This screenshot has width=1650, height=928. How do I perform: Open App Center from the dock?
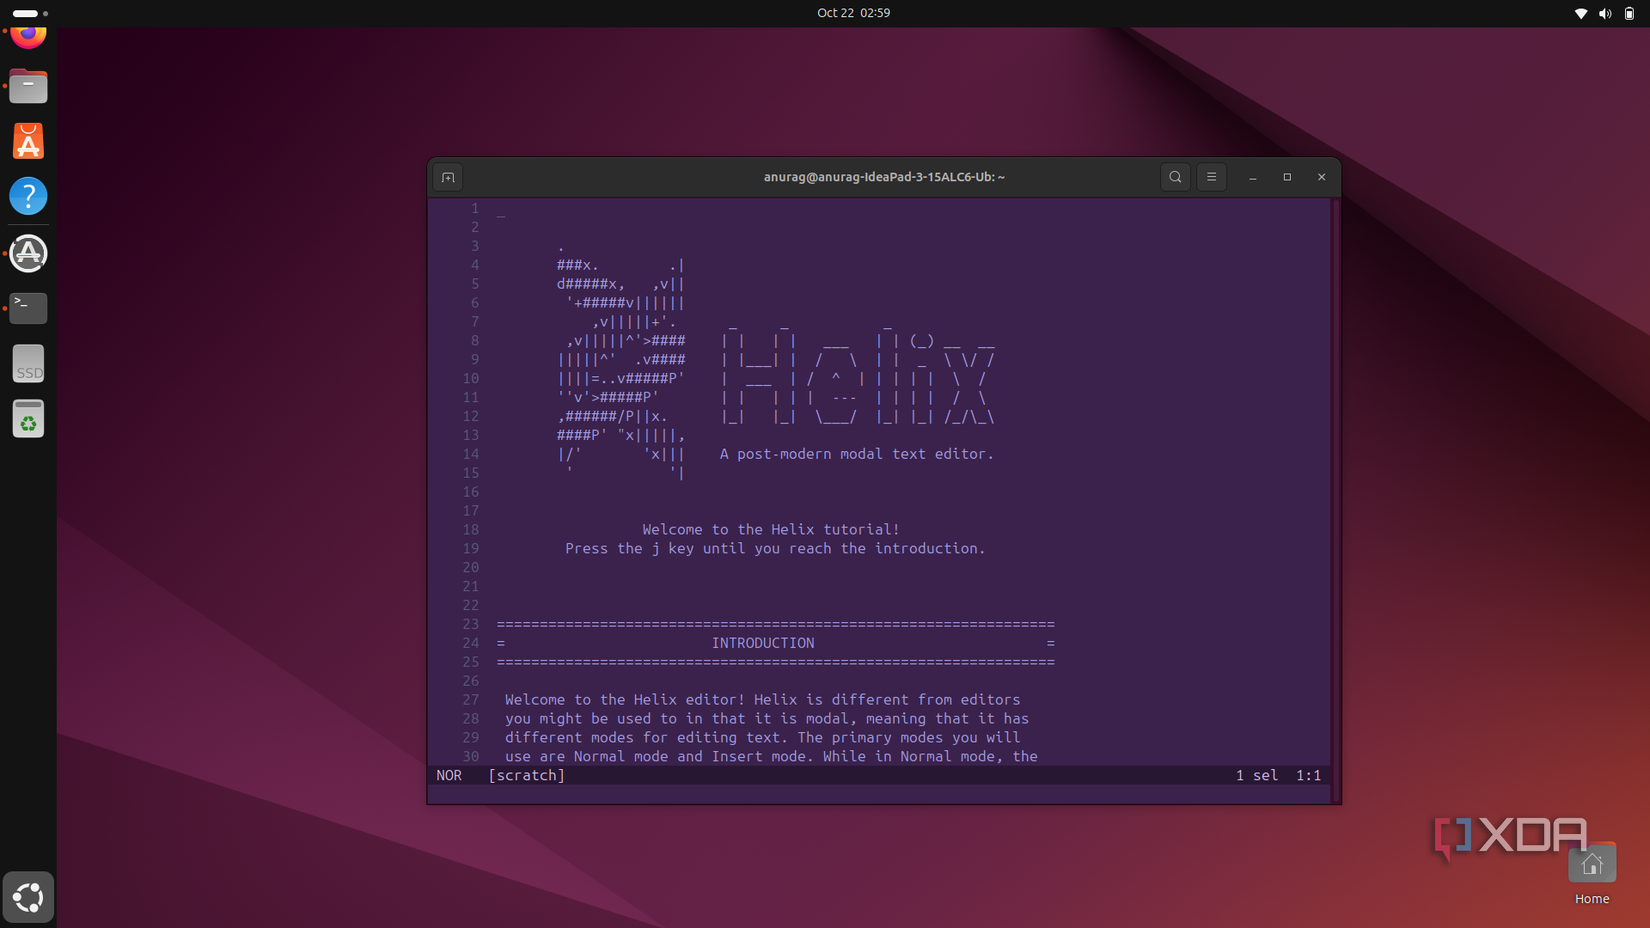(28, 141)
